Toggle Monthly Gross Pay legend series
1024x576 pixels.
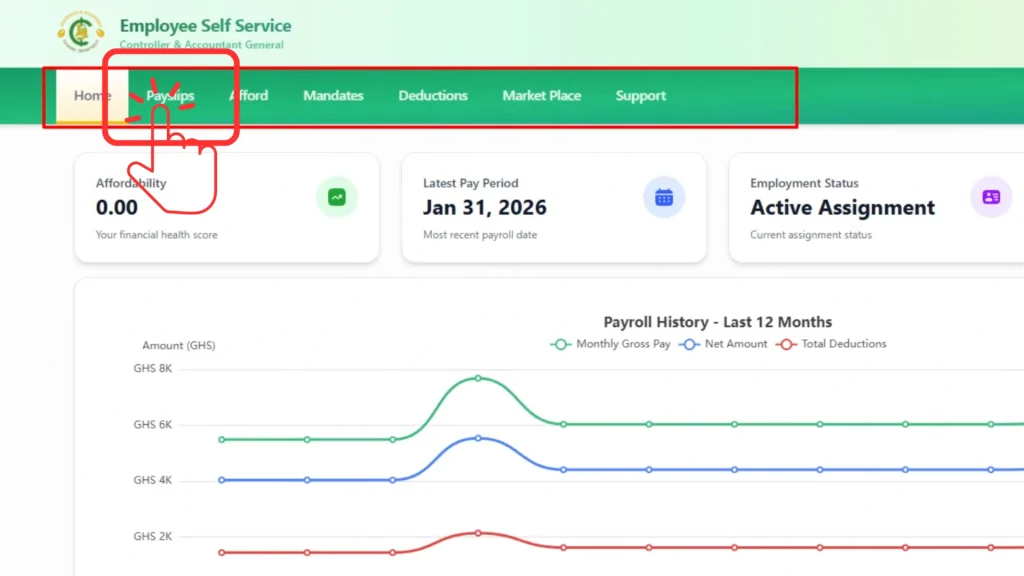tap(611, 344)
